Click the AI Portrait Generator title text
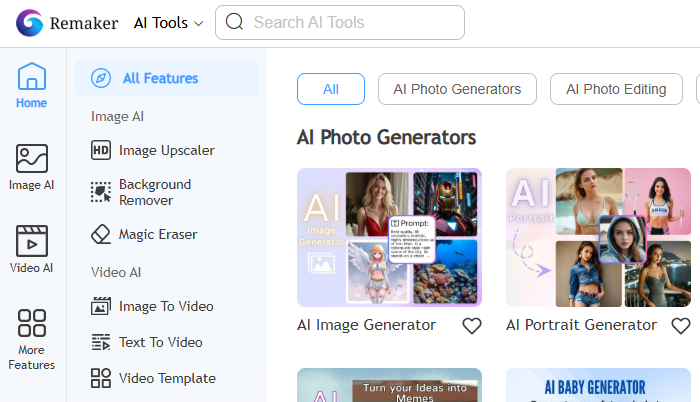Viewport: 700px width, 402px height. pyautogui.click(x=581, y=325)
